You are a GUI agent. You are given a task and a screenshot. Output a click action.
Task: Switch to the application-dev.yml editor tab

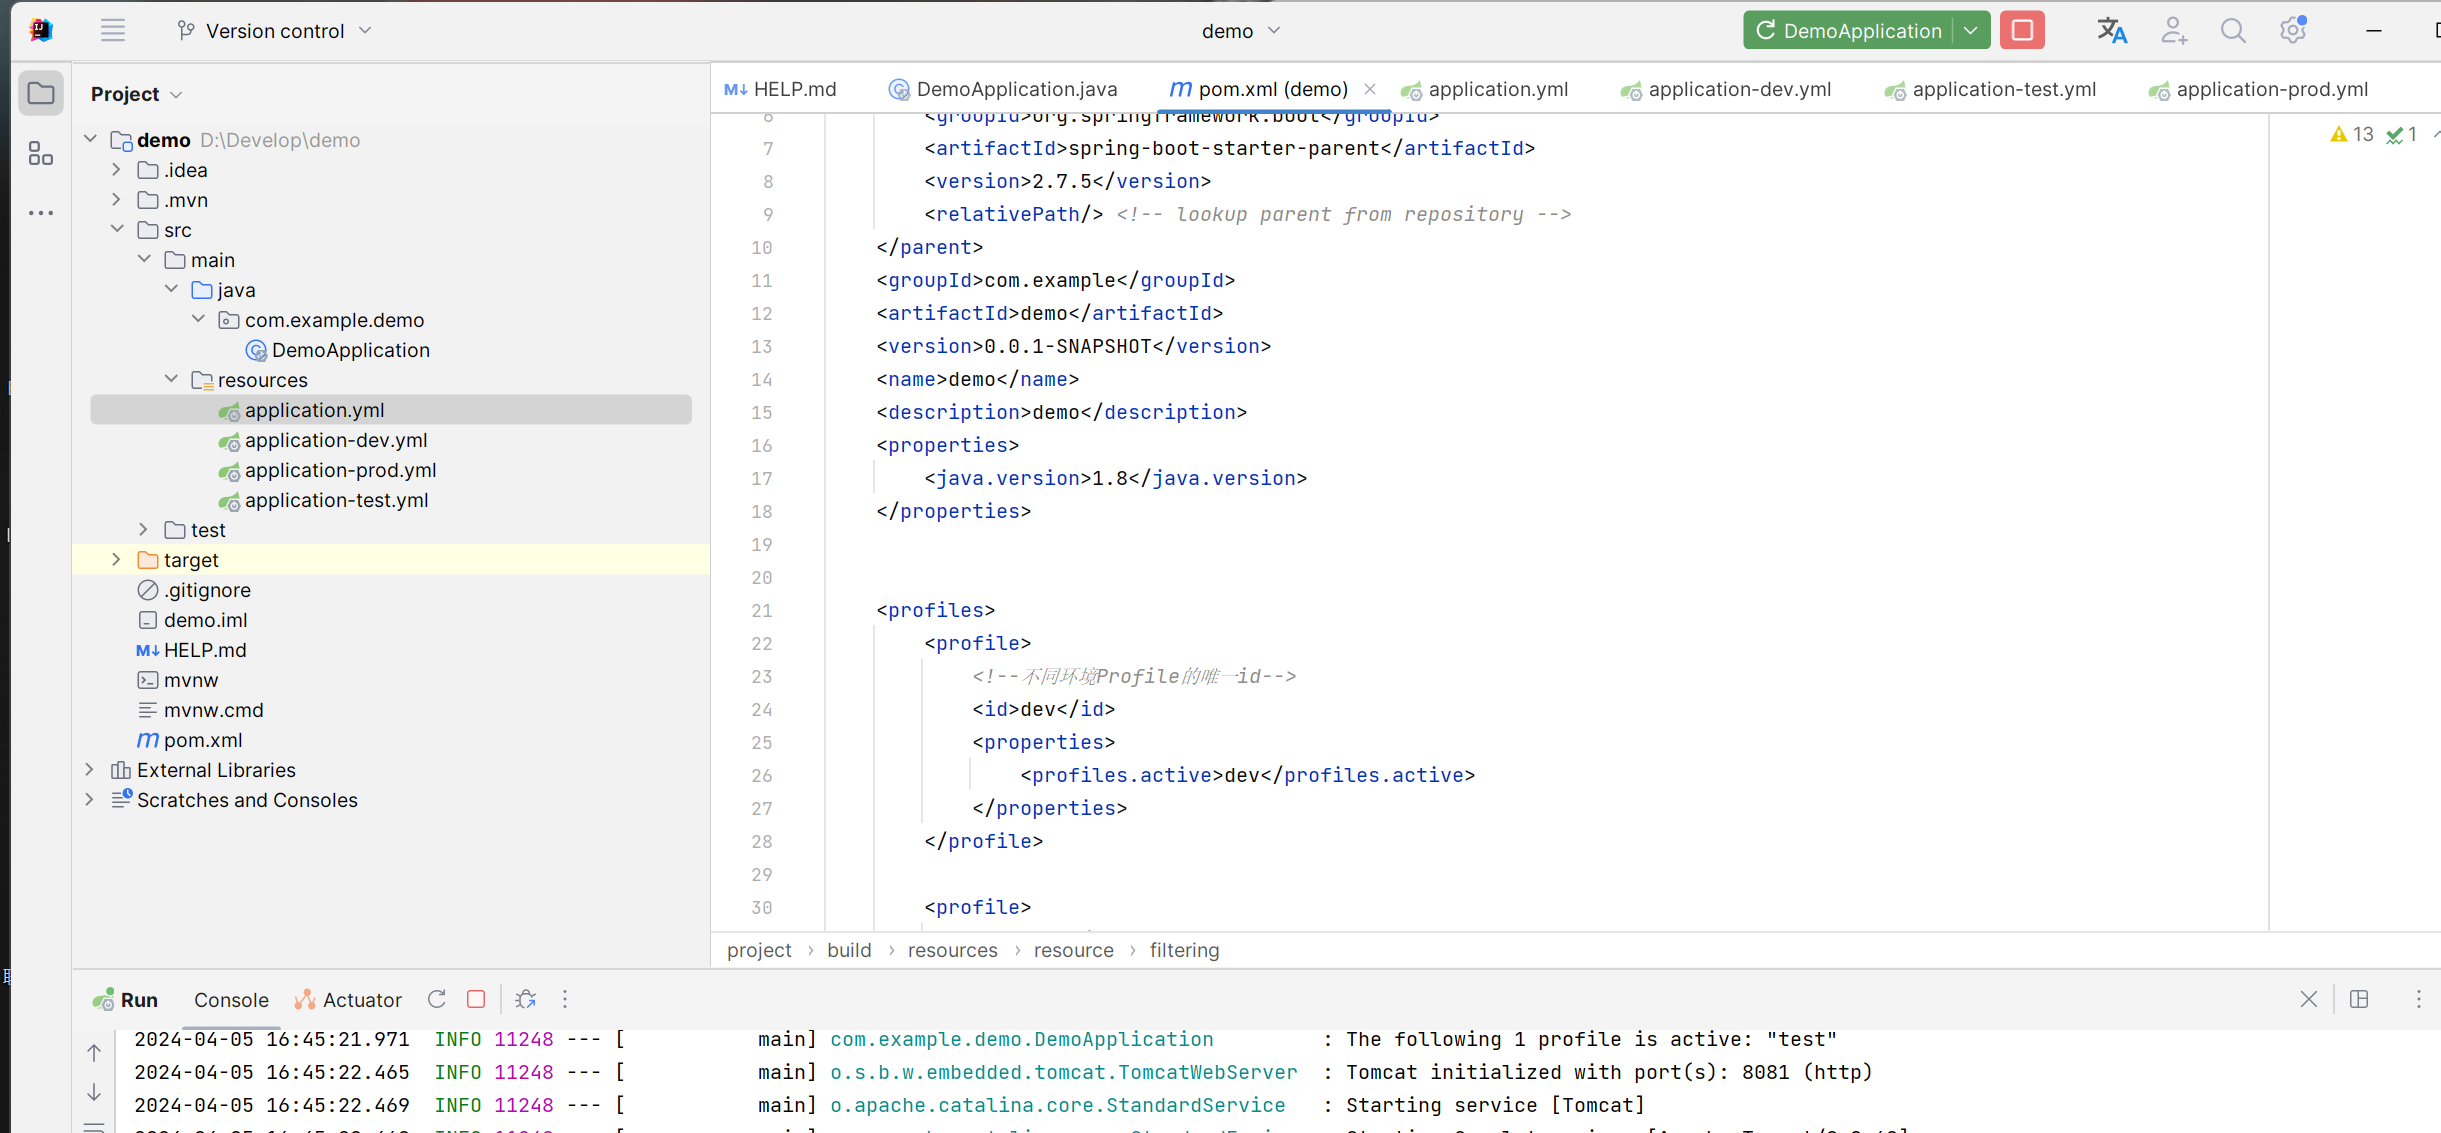(1727, 89)
